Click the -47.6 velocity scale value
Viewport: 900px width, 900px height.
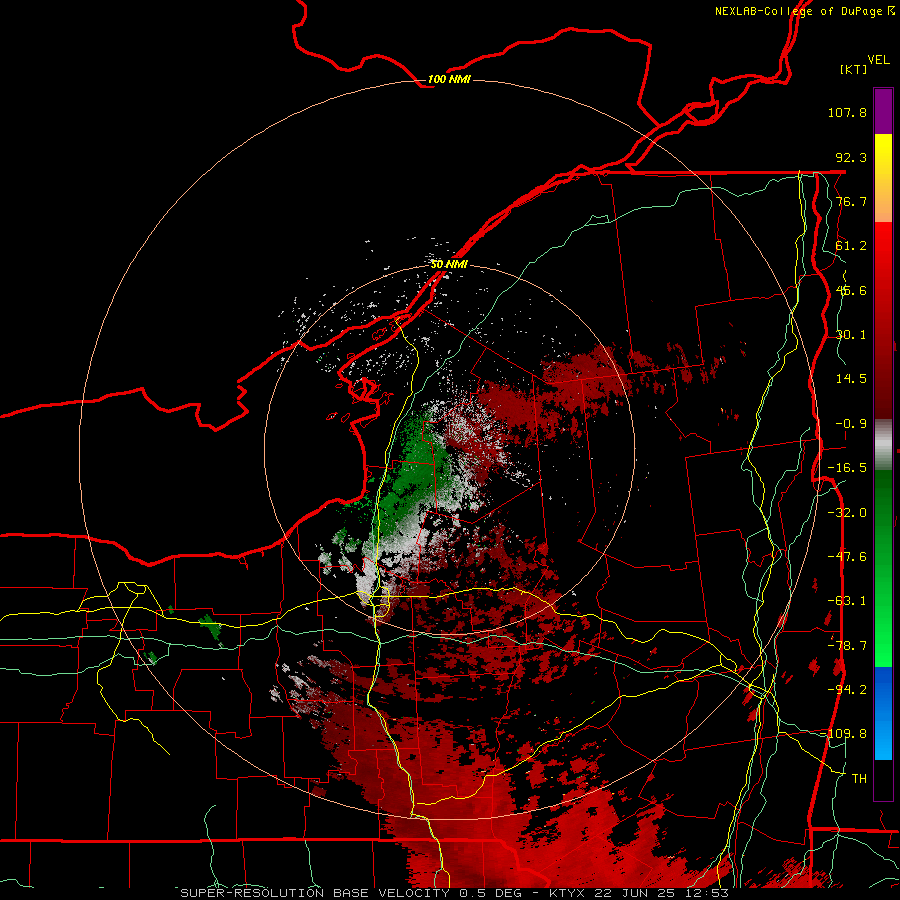coord(847,557)
